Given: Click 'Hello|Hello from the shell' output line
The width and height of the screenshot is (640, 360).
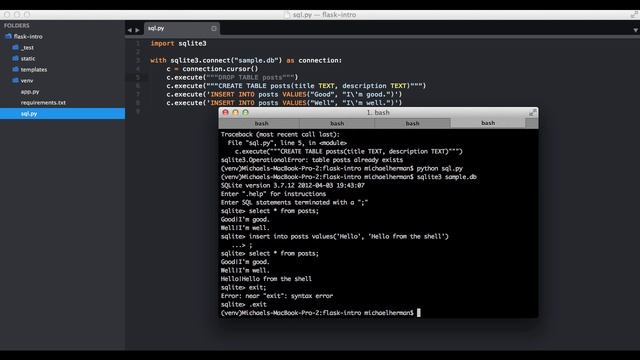Looking at the screenshot, I should (x=266, y=279).
